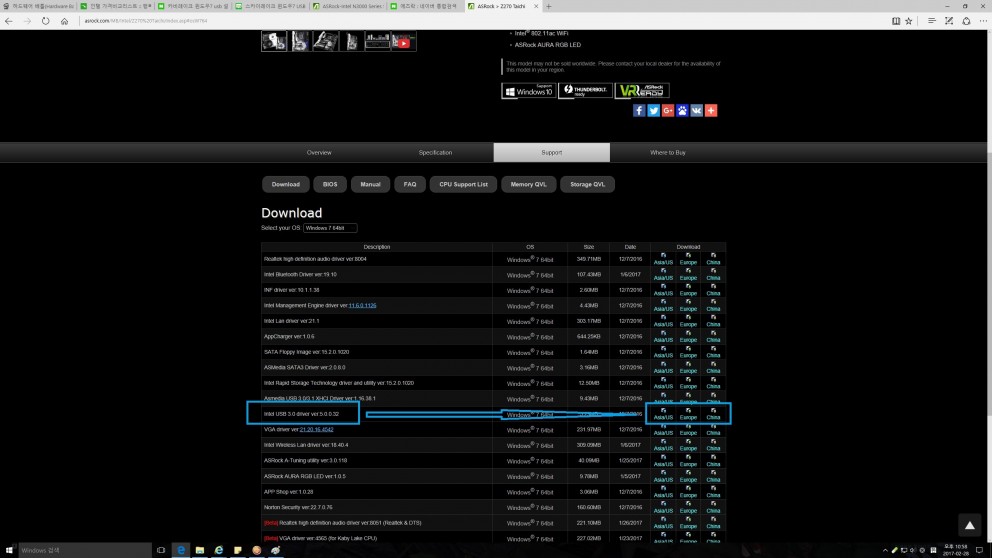Switch to the Overview tab
Screen dimensions: 992x558
[319, 152]
